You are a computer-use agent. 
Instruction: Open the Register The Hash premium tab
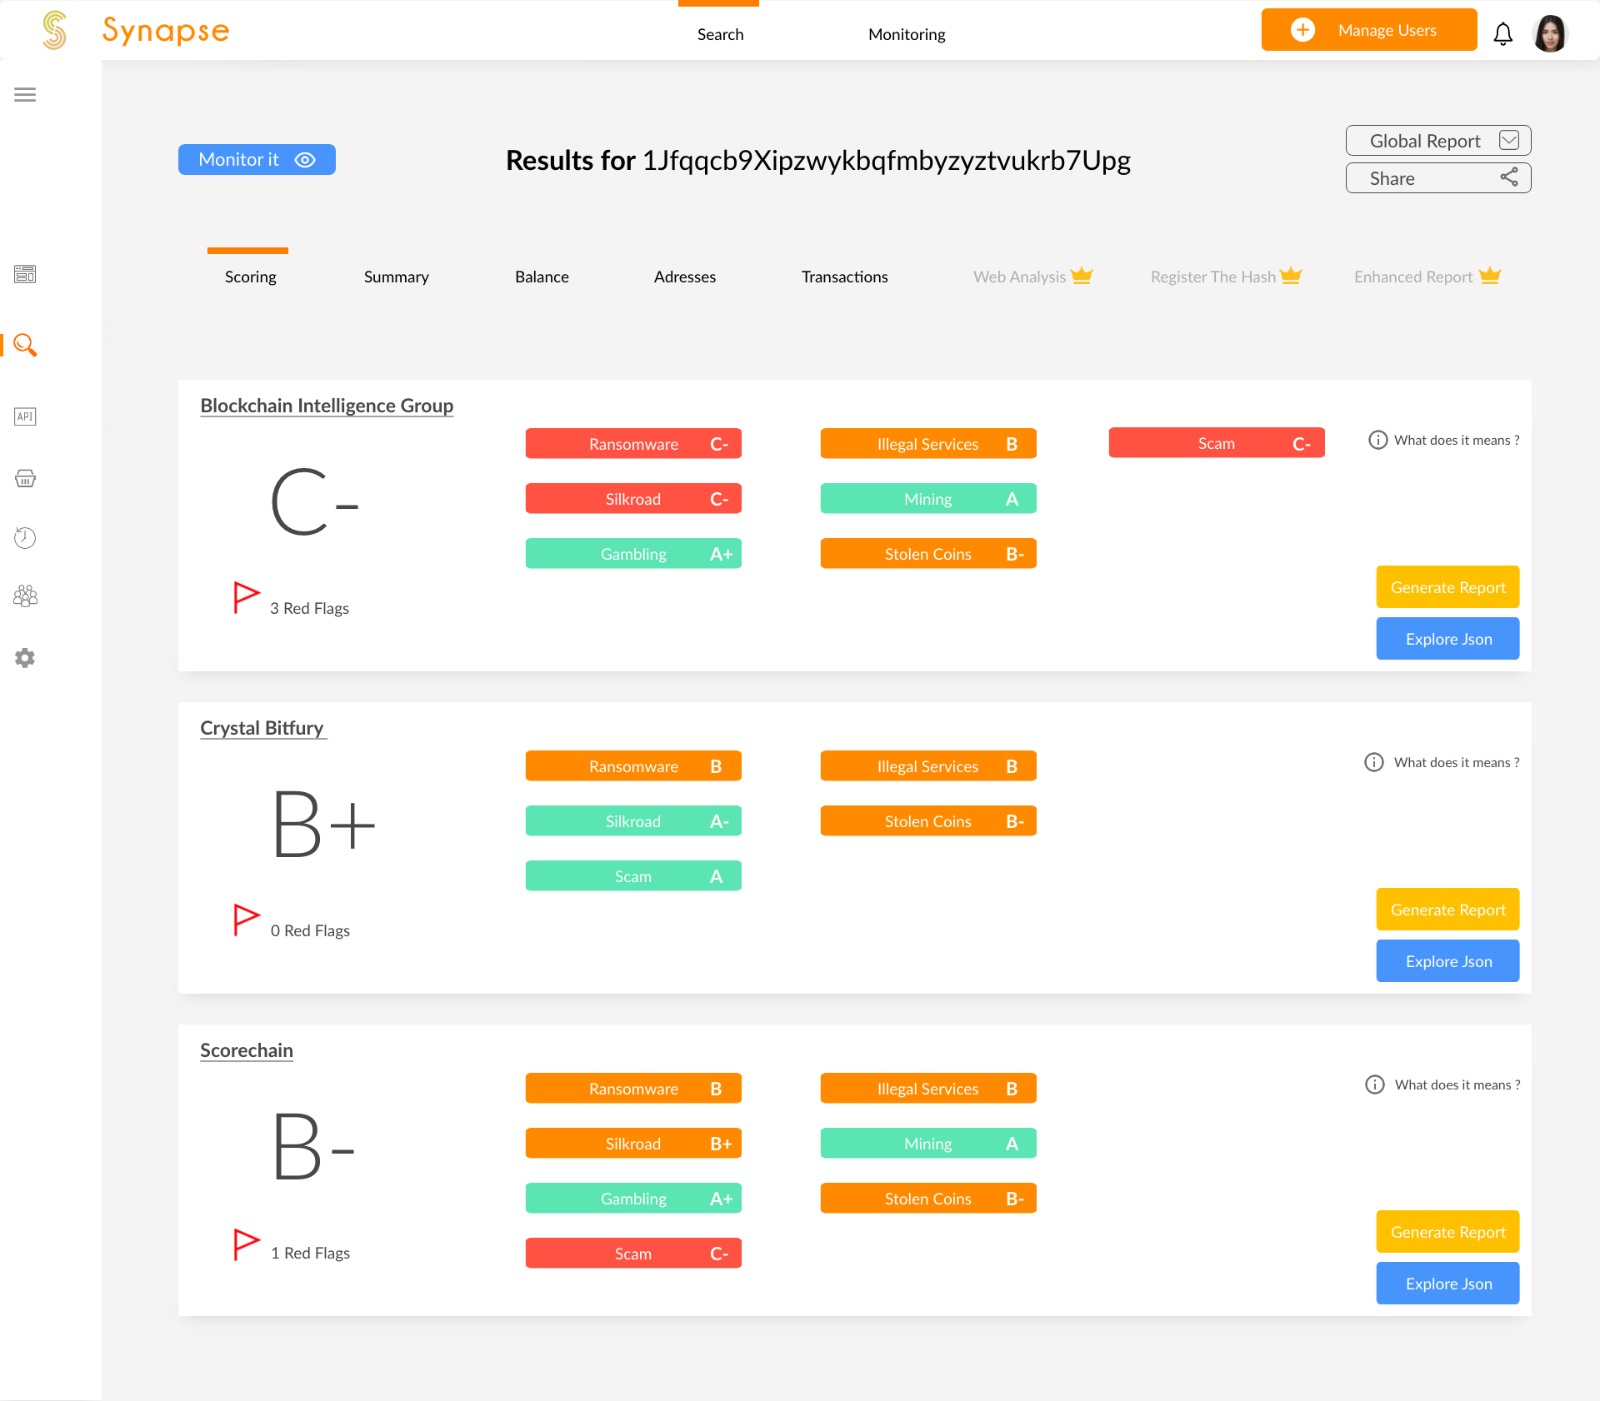(1226, 277)
